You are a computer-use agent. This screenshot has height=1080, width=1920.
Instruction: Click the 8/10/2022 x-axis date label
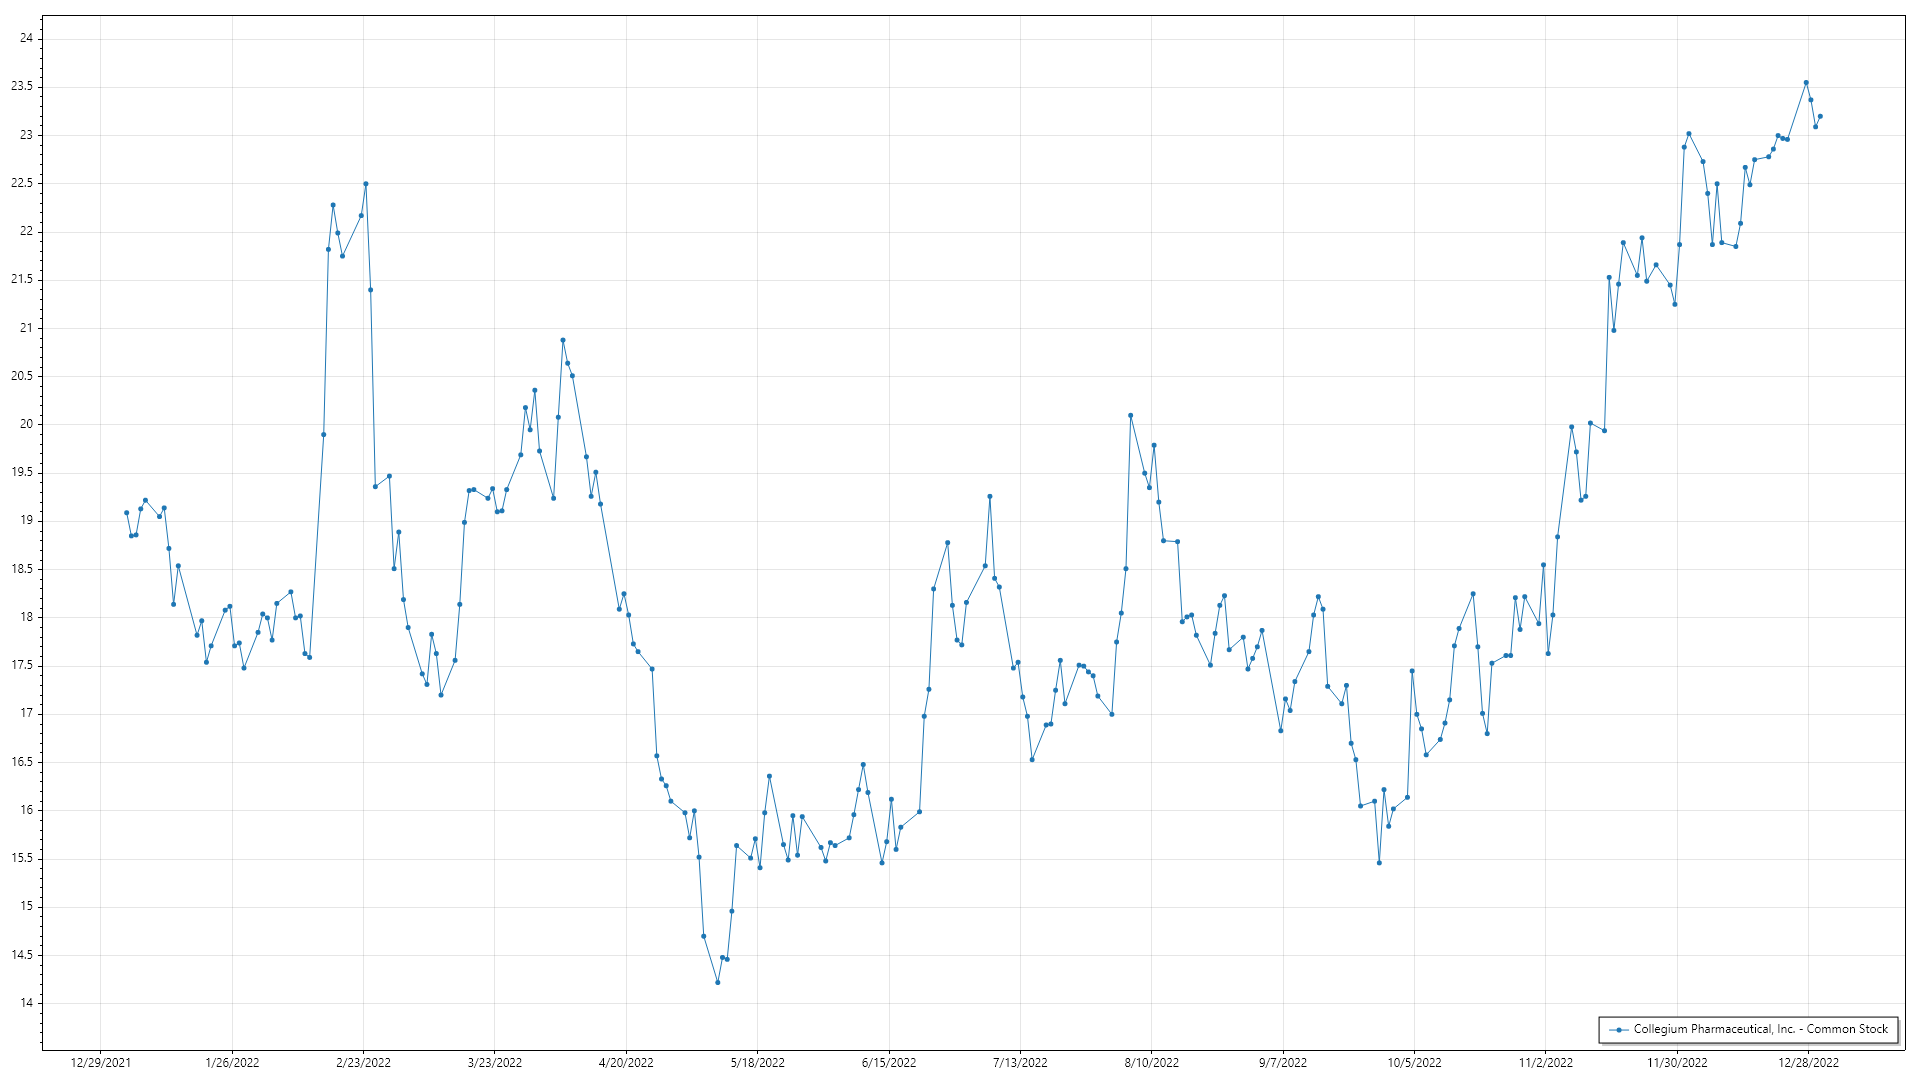(x=1151, y=1063)
